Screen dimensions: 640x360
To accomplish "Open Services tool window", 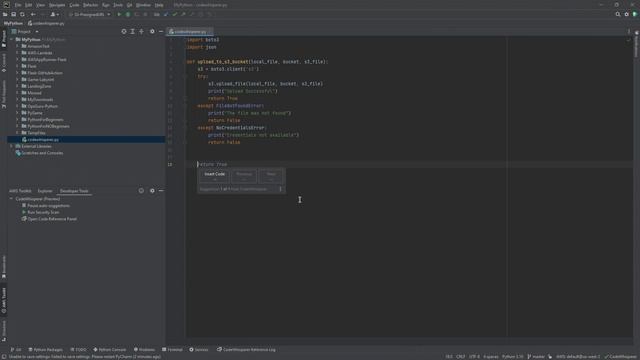I will pos(199,349).
